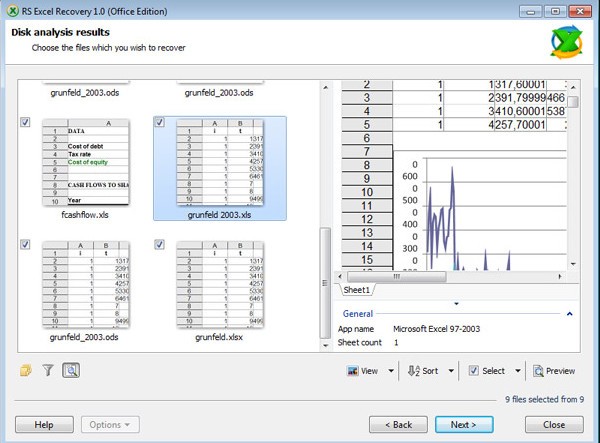Click the copy files icon bottom toolbar
Viewport: 600px width, 443px height.
tap(26, 370)
